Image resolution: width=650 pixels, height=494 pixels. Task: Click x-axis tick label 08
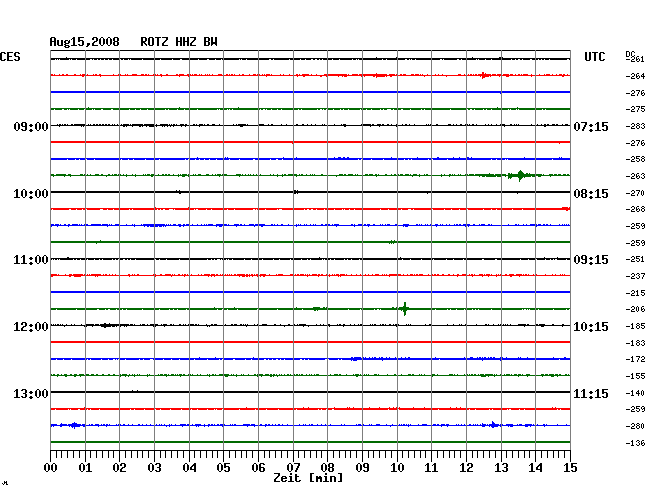point(327,468)
